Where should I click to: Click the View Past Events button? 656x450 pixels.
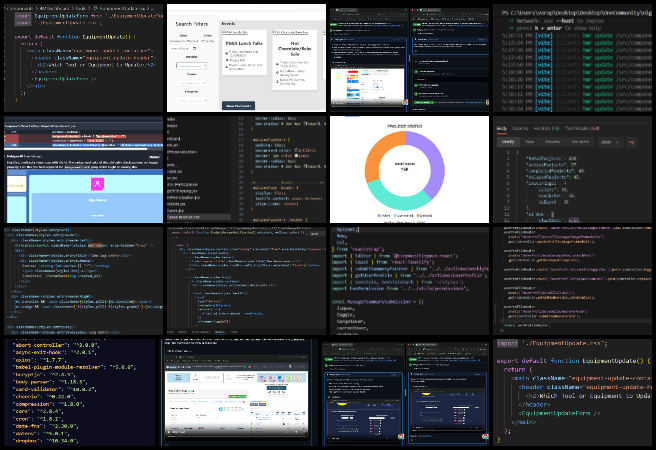click(238, 104)
